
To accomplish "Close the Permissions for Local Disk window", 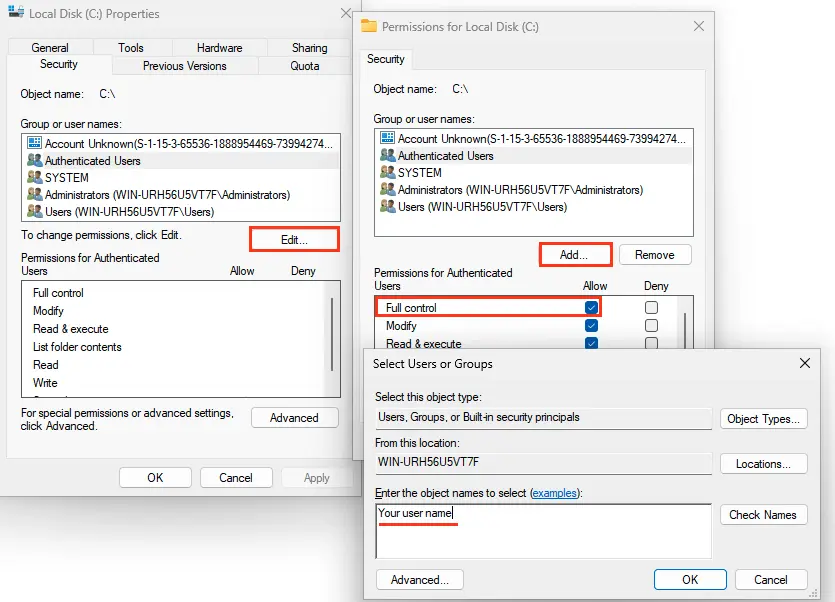I will tap(699, 27).
